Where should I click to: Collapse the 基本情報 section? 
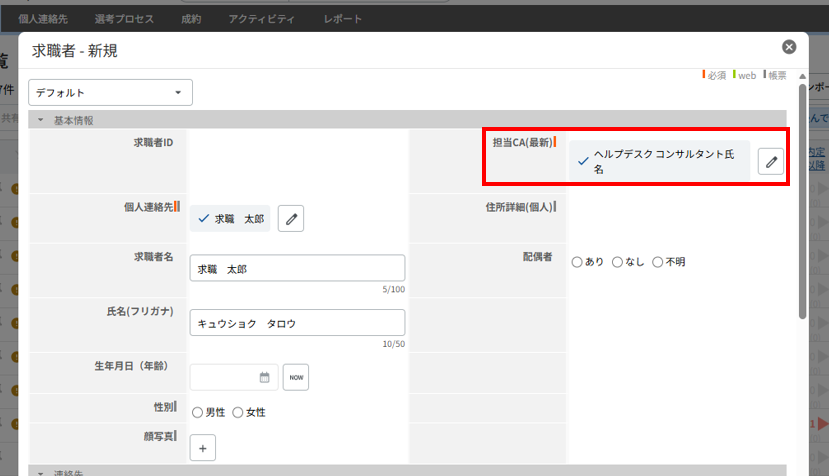(x=42, y=120)
